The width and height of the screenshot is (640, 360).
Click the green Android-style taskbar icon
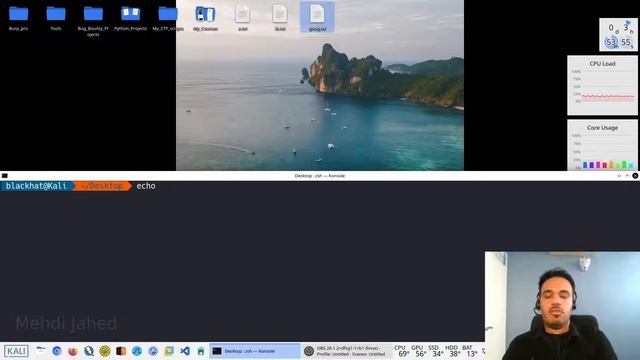(201, 351)
